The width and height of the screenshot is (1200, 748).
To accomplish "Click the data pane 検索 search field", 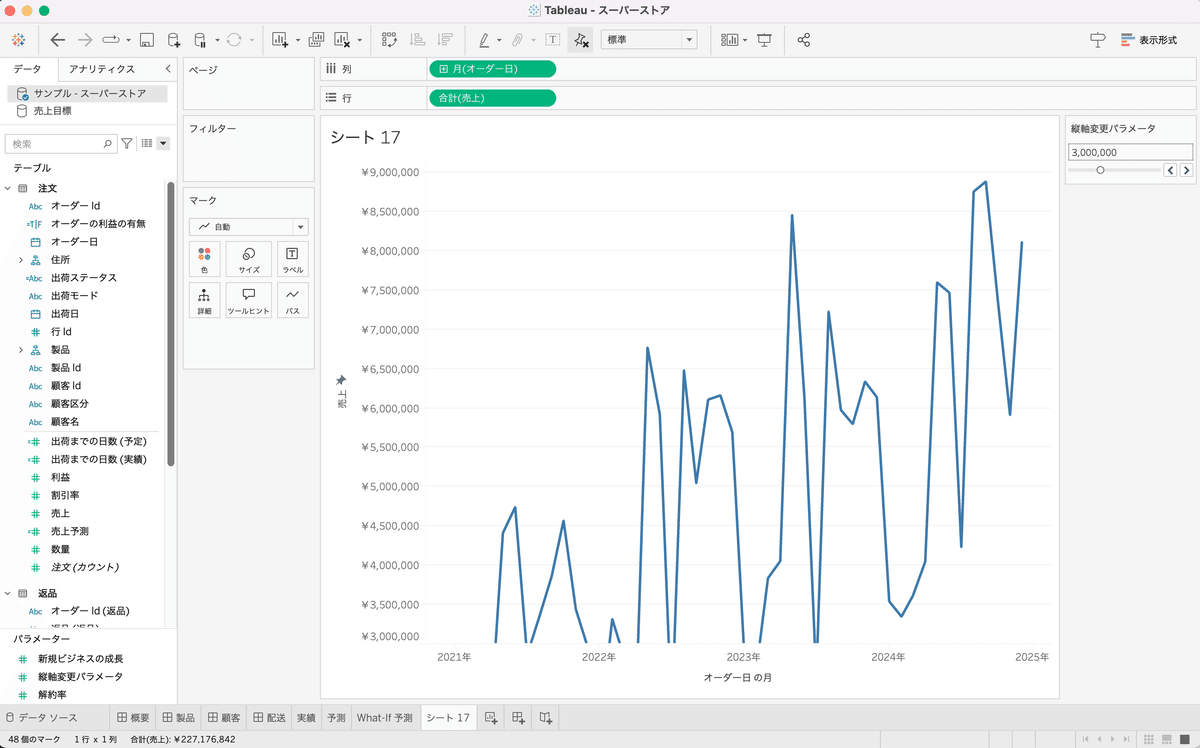I will 61,144.
